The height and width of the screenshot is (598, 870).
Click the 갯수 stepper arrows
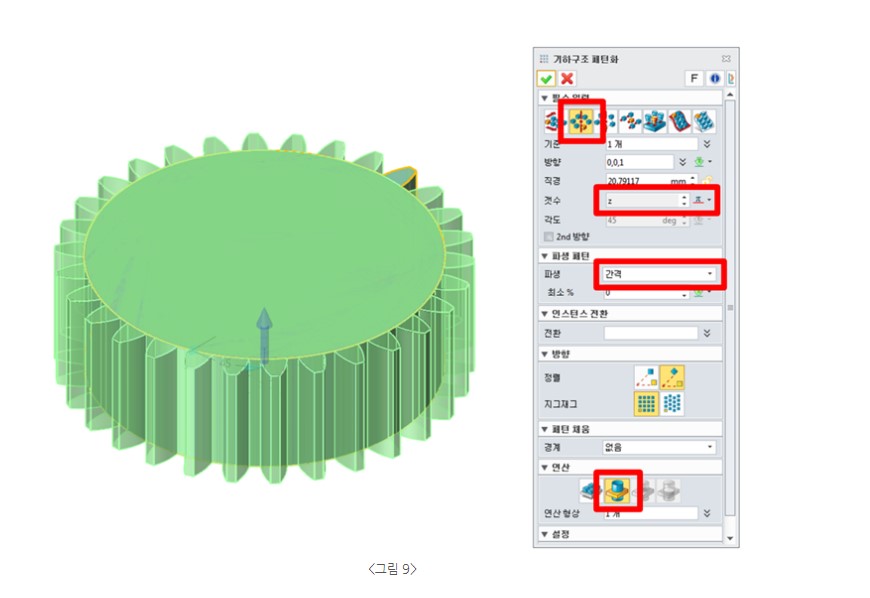pyautogui.click(x=684, y=200)
